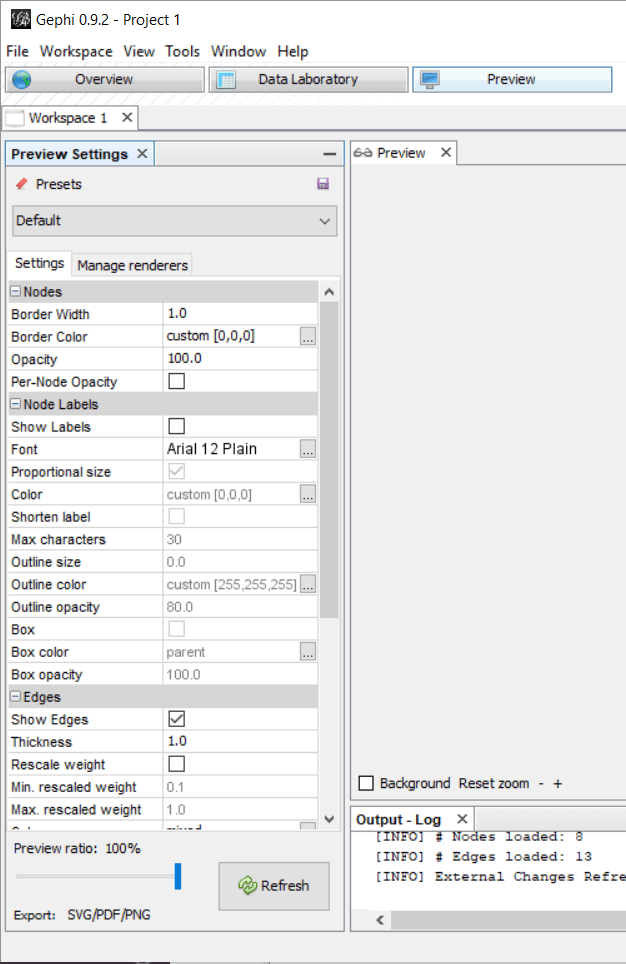Open the Border Color ellipsis picker
This screenshot has width=626, height=964.
(308, 337)
